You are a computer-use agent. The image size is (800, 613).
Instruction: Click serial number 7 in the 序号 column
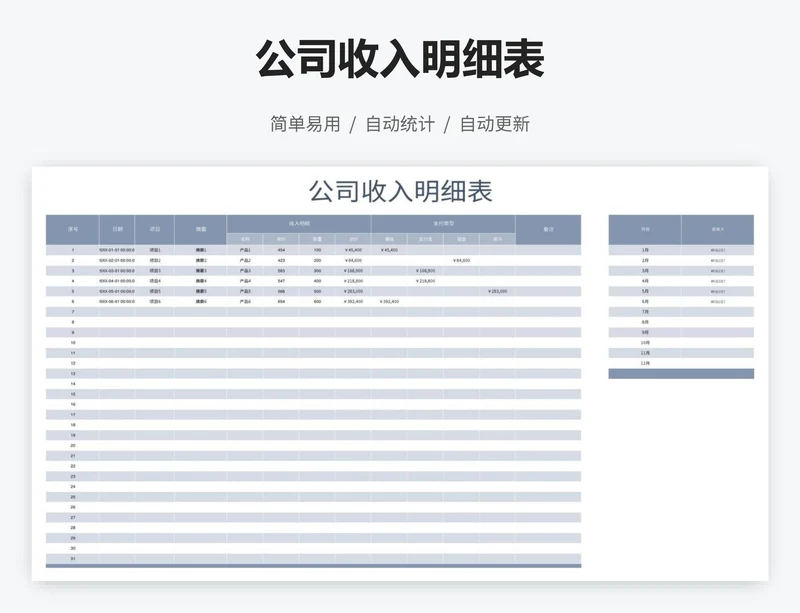pyautogui.click(x=72, y=312)
